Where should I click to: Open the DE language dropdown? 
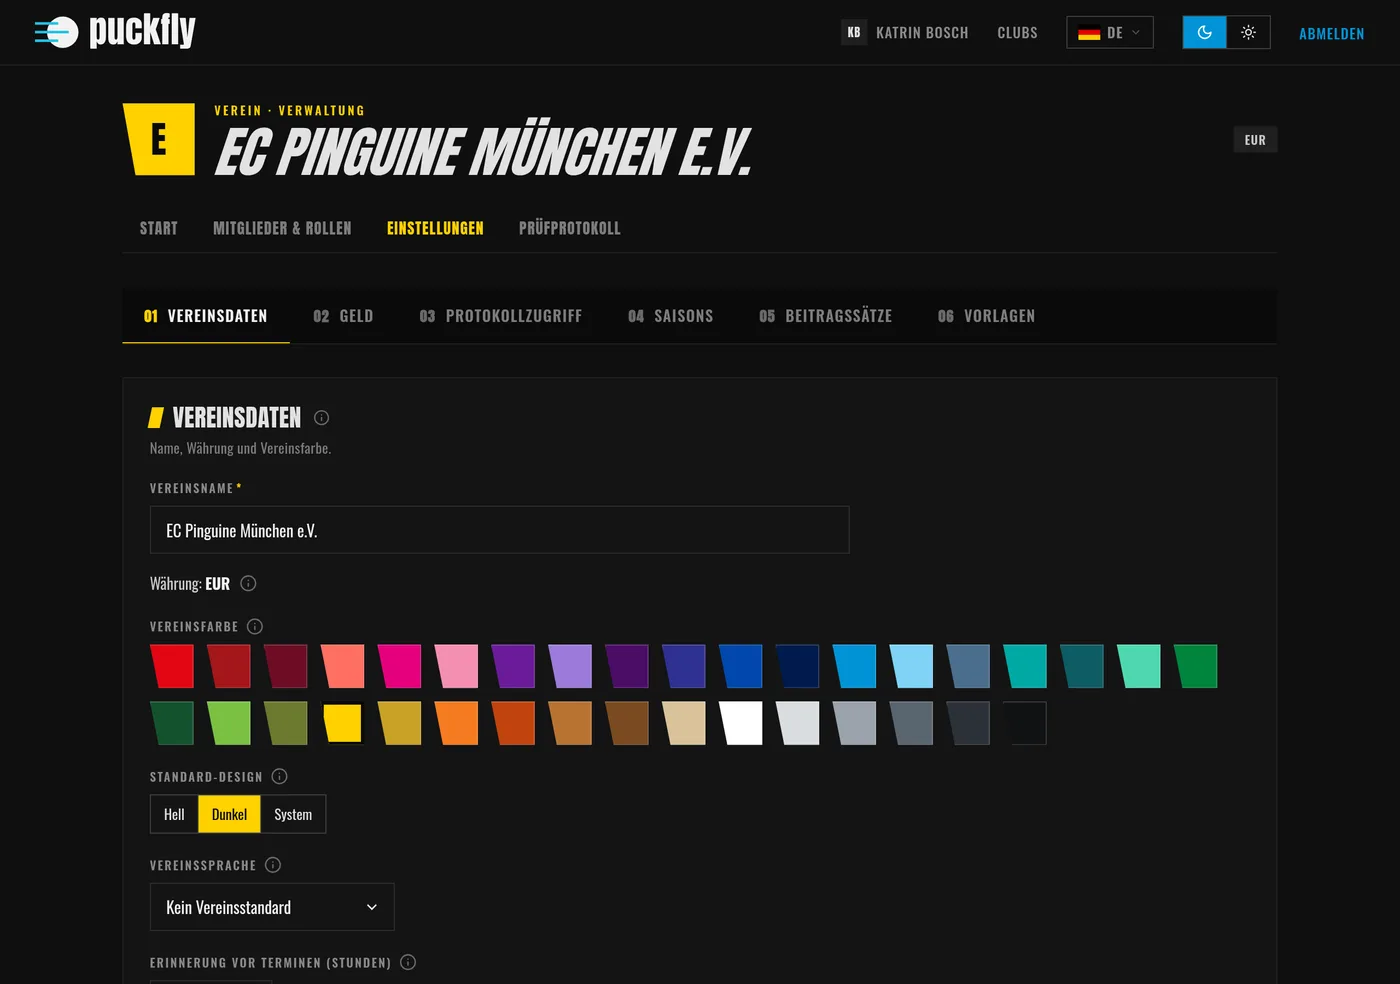pyautogui.click(x=1110, y=32)
